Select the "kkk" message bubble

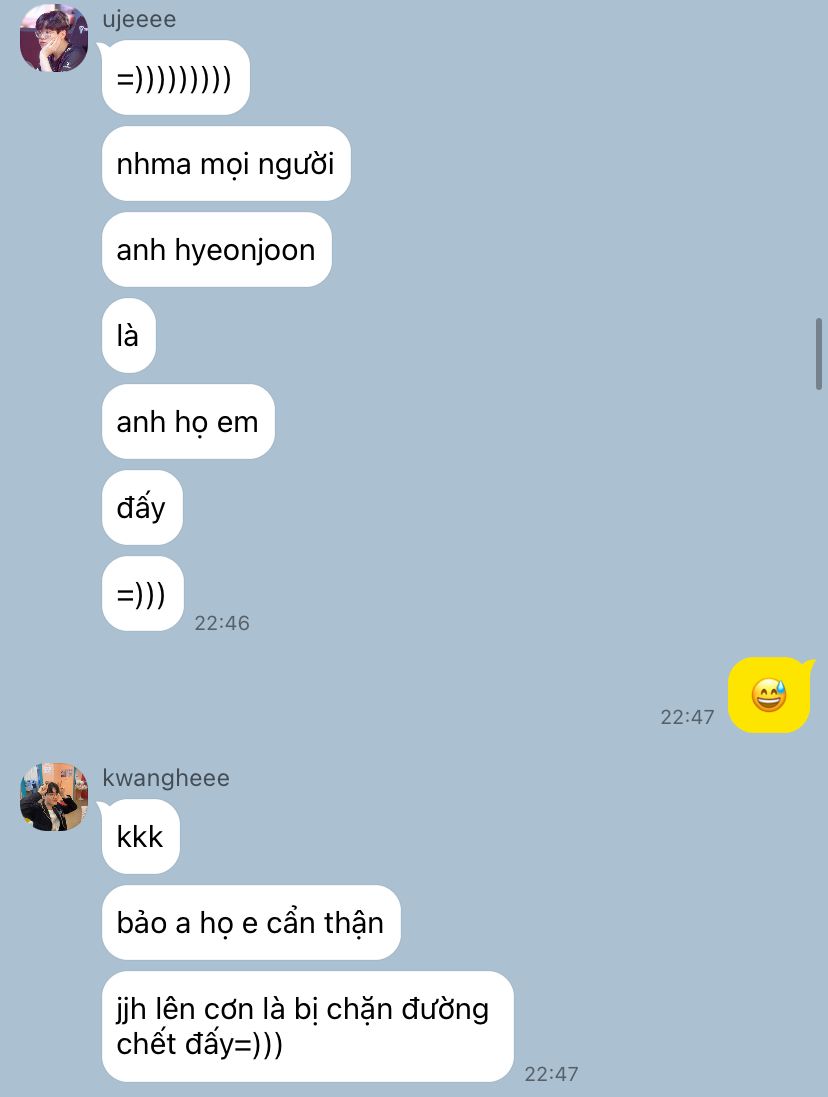[141, 837]
